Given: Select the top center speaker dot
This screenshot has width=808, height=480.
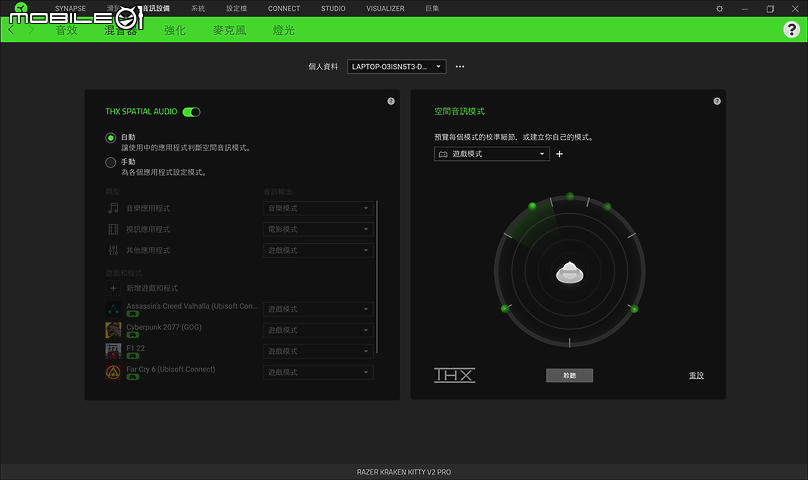Looking at the screenshot, I should tap(569, 196).
